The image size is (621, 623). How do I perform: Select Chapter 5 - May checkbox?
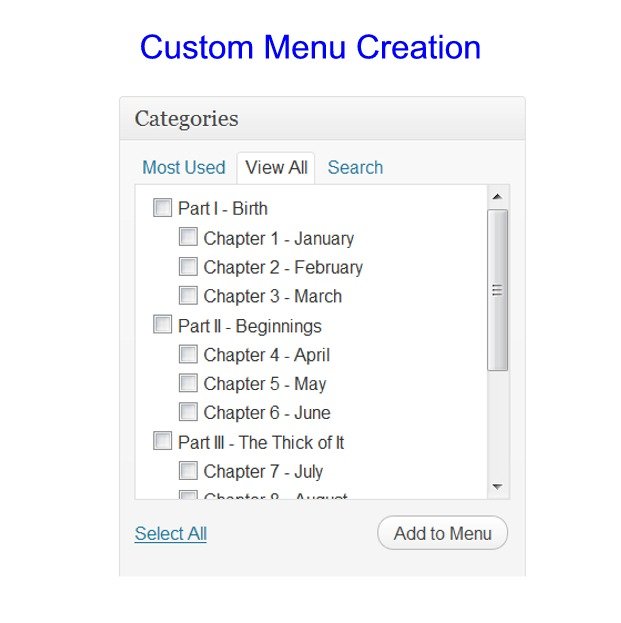(188, 383)
